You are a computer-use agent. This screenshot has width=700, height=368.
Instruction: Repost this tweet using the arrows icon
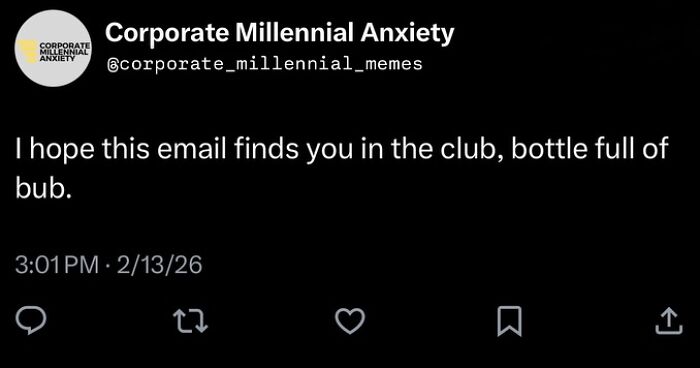pyautogui.click(x=191, y=321)
